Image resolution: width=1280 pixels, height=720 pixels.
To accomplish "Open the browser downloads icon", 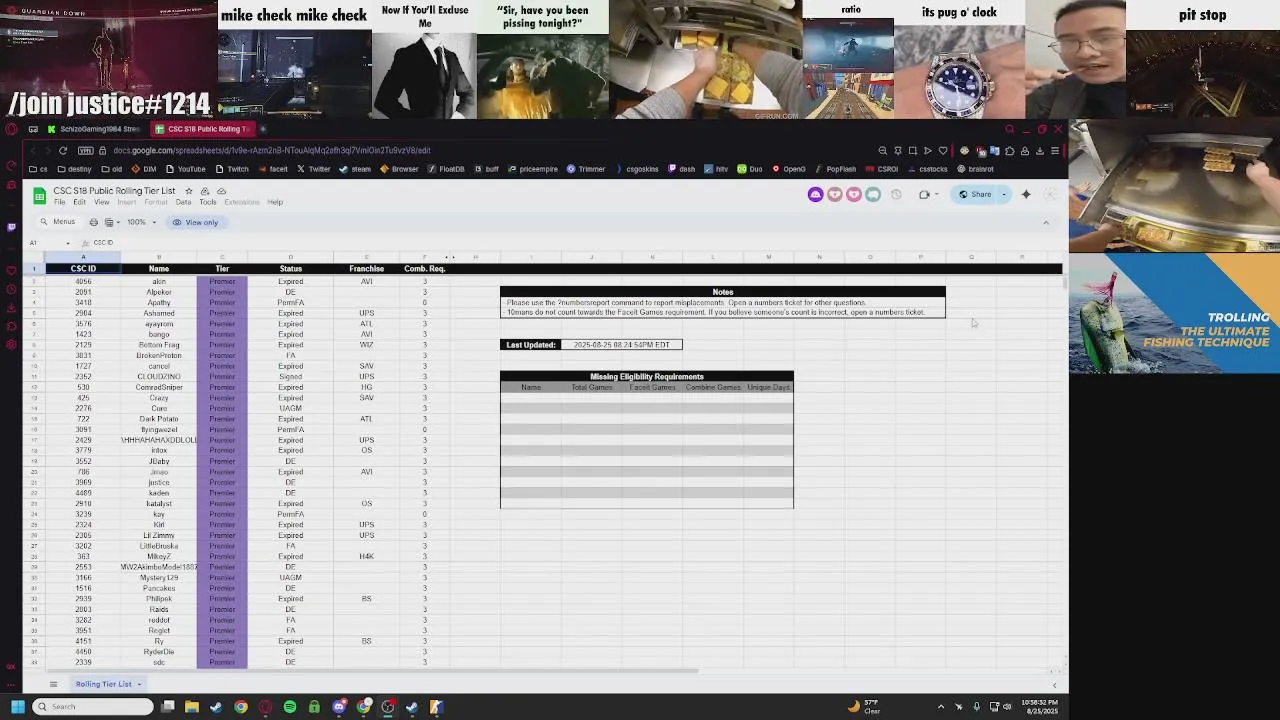I will pyautogui.click(x=1040, y=151).
